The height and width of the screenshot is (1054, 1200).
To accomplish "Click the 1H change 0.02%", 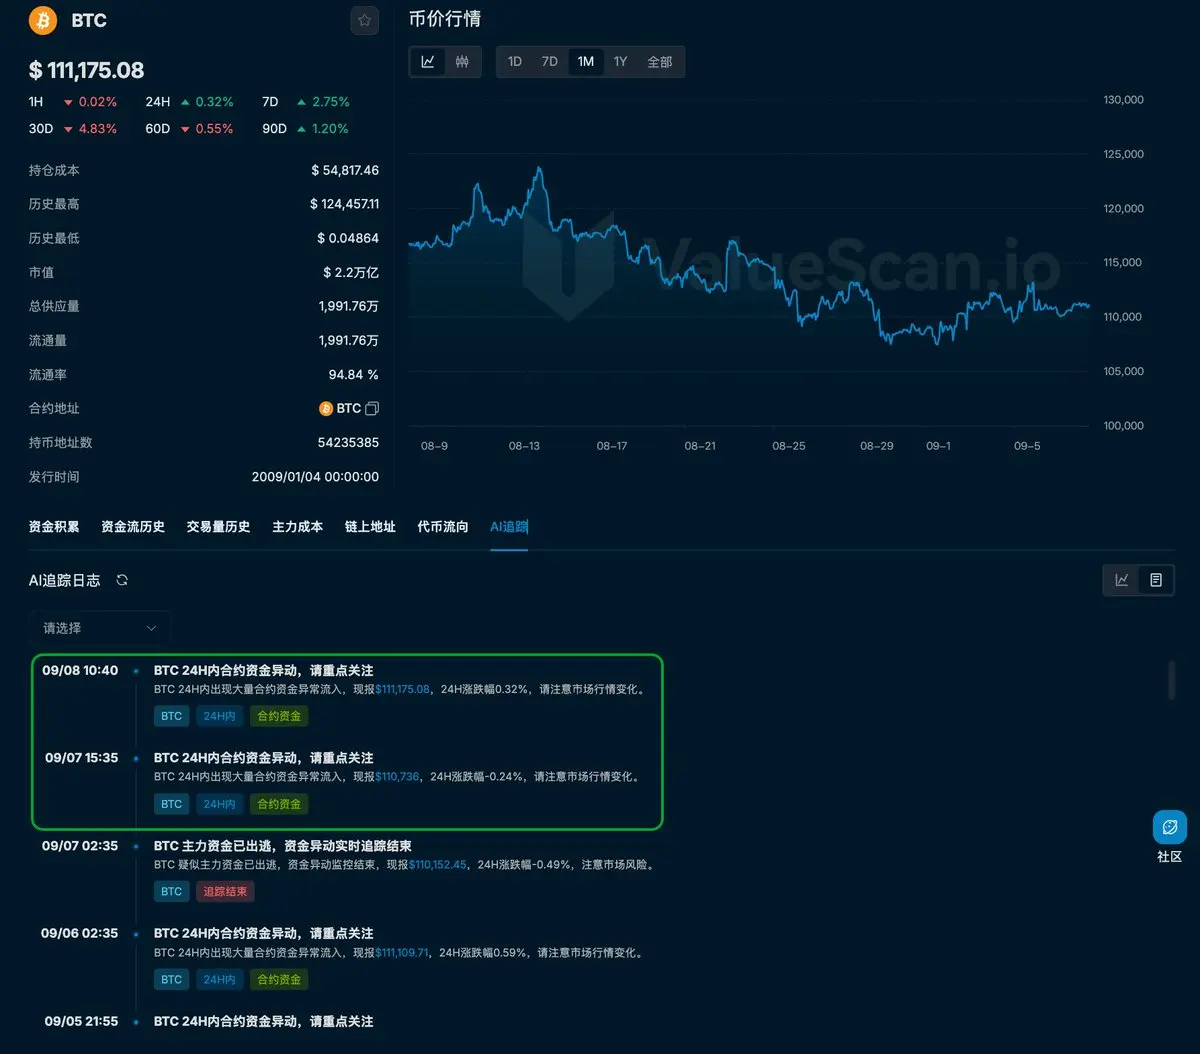I will point(98,102).
